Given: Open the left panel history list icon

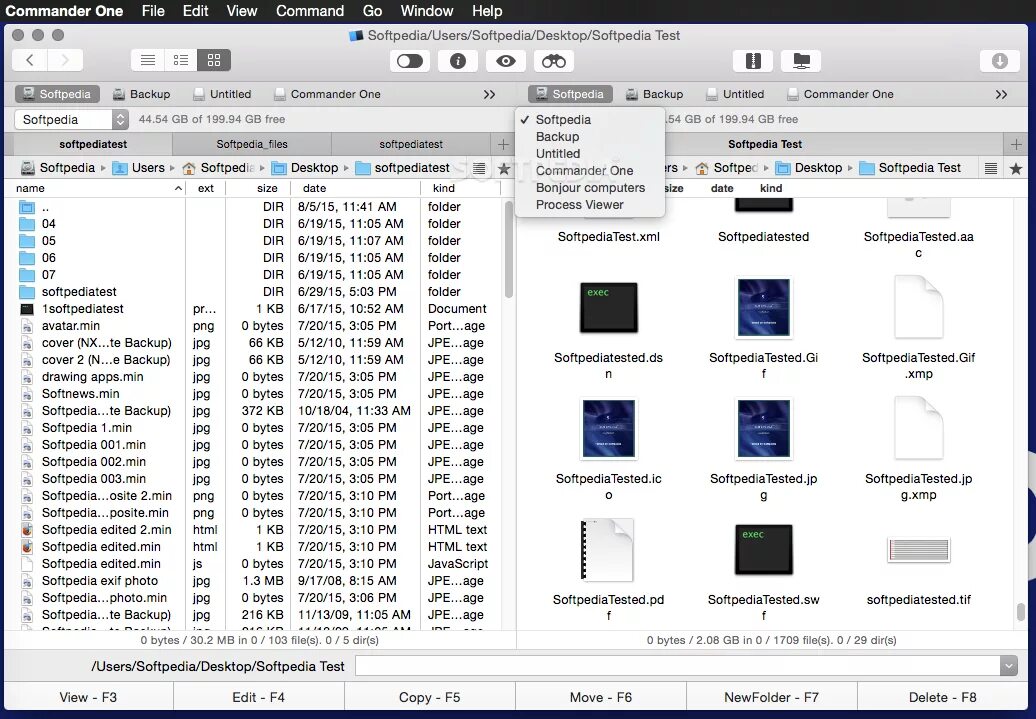Looking at the screenshot, I should coord(479,169).
